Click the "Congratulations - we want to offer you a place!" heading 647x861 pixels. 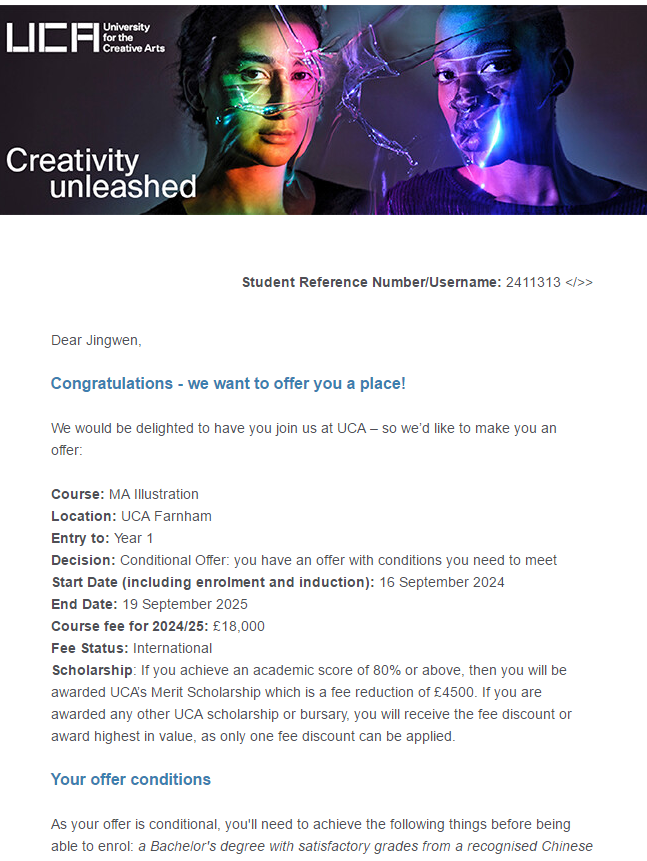click(228, 383)
